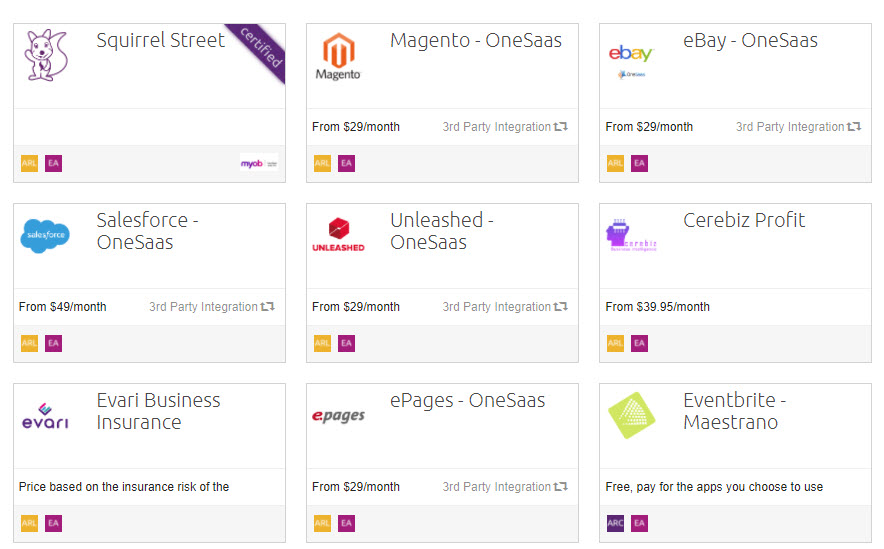Screen dimensions: 884x549
Task: Click the ePages logo
Action: pyautogui.click(x=338, y=416)
